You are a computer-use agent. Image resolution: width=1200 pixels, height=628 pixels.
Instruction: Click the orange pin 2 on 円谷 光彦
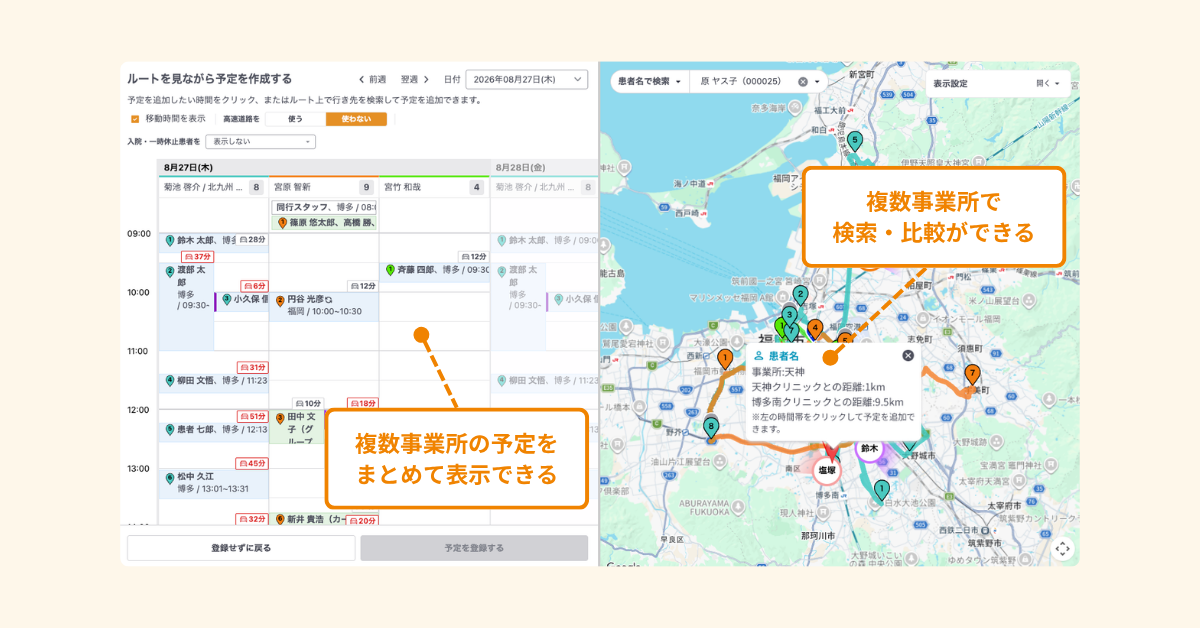280,299
